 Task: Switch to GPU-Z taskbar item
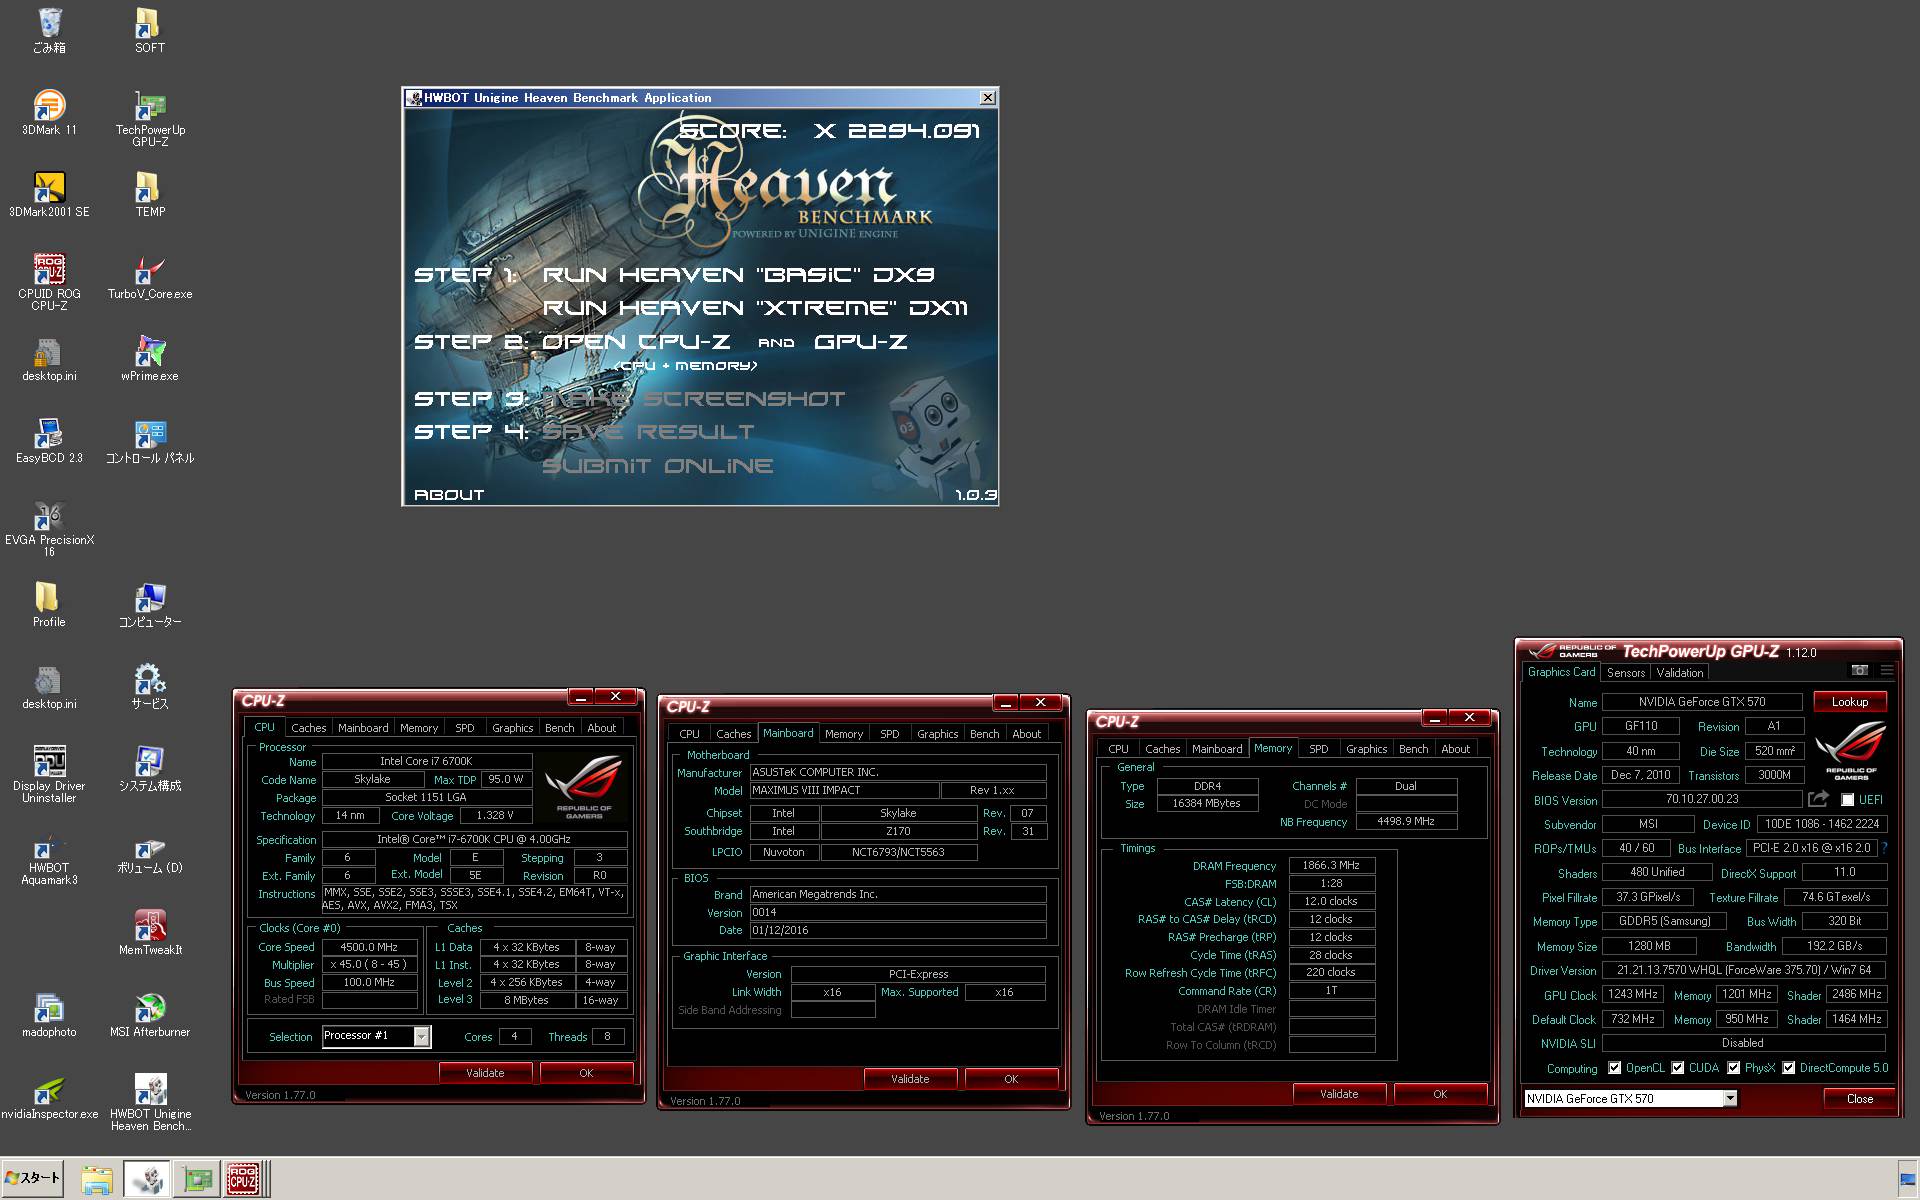[x=197, y=1180]
